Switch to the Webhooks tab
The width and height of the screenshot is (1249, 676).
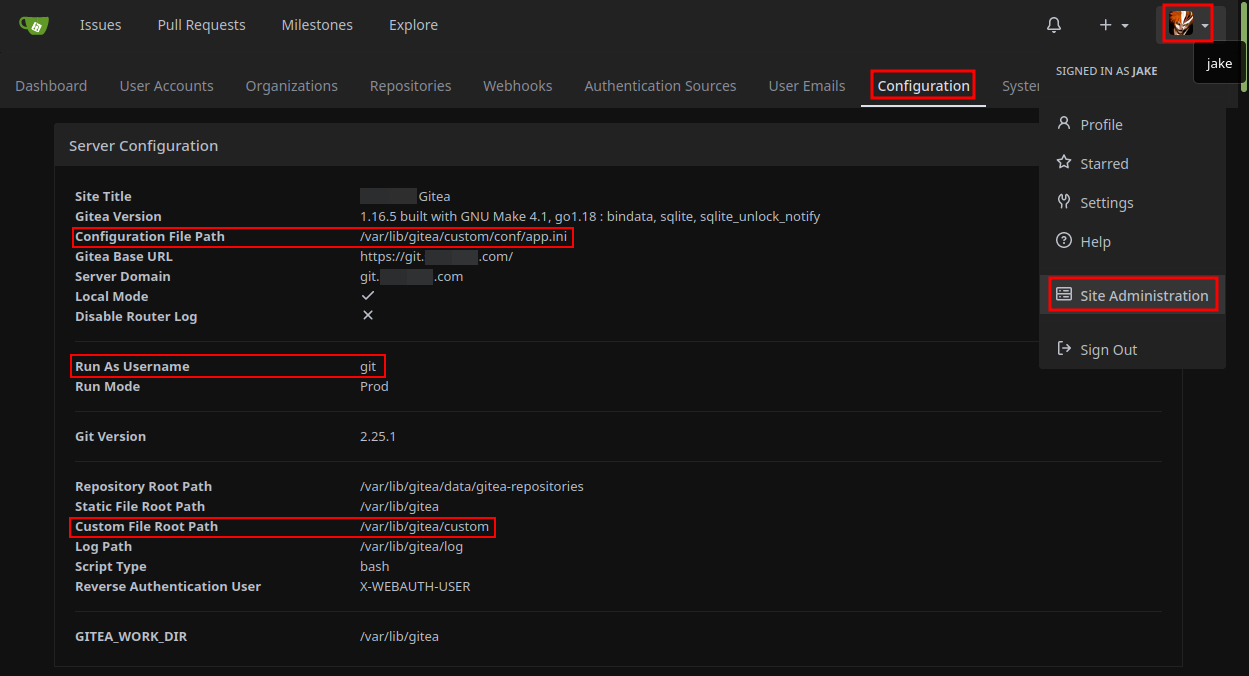[518, 86]
